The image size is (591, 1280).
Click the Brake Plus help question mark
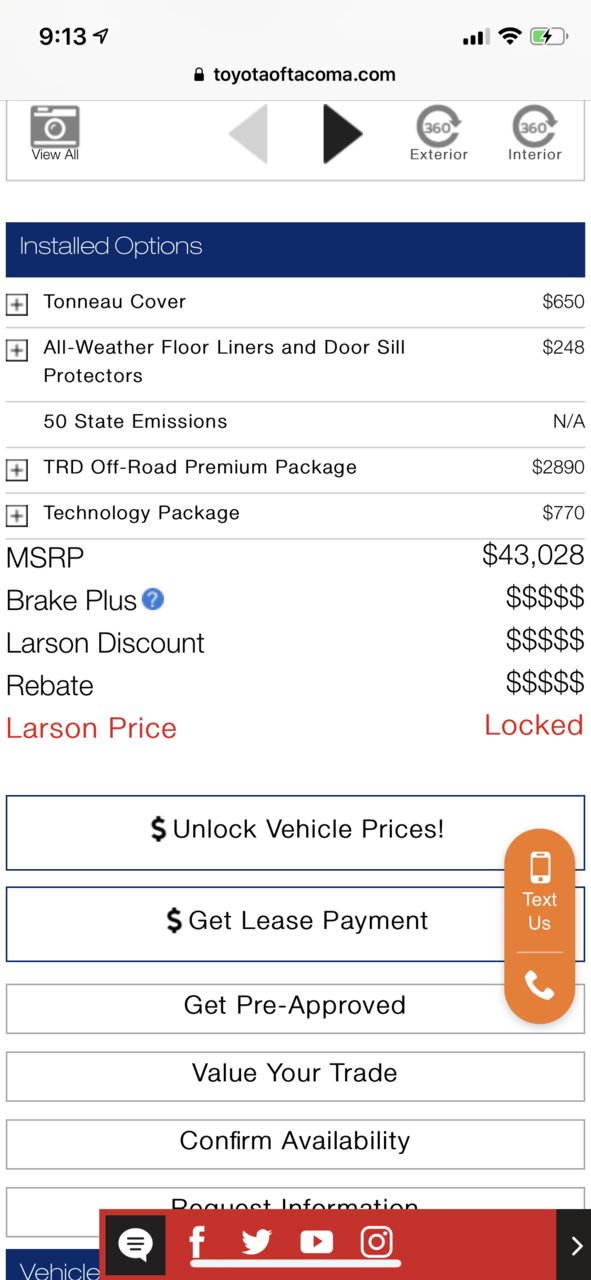coord(152,599)
